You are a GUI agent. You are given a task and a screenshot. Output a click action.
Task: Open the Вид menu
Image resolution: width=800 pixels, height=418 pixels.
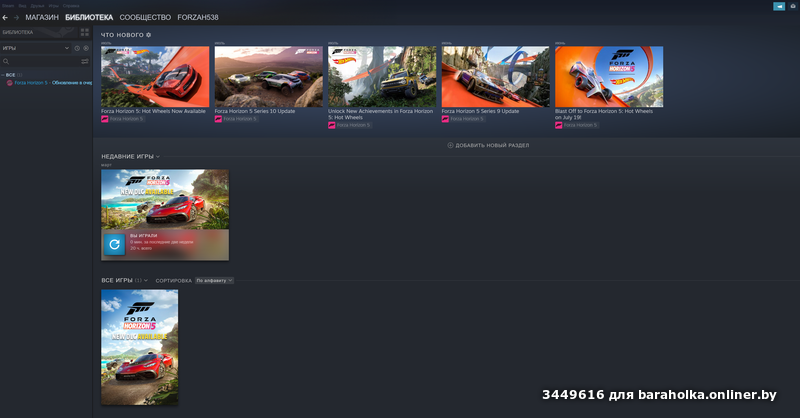point(22,6)
